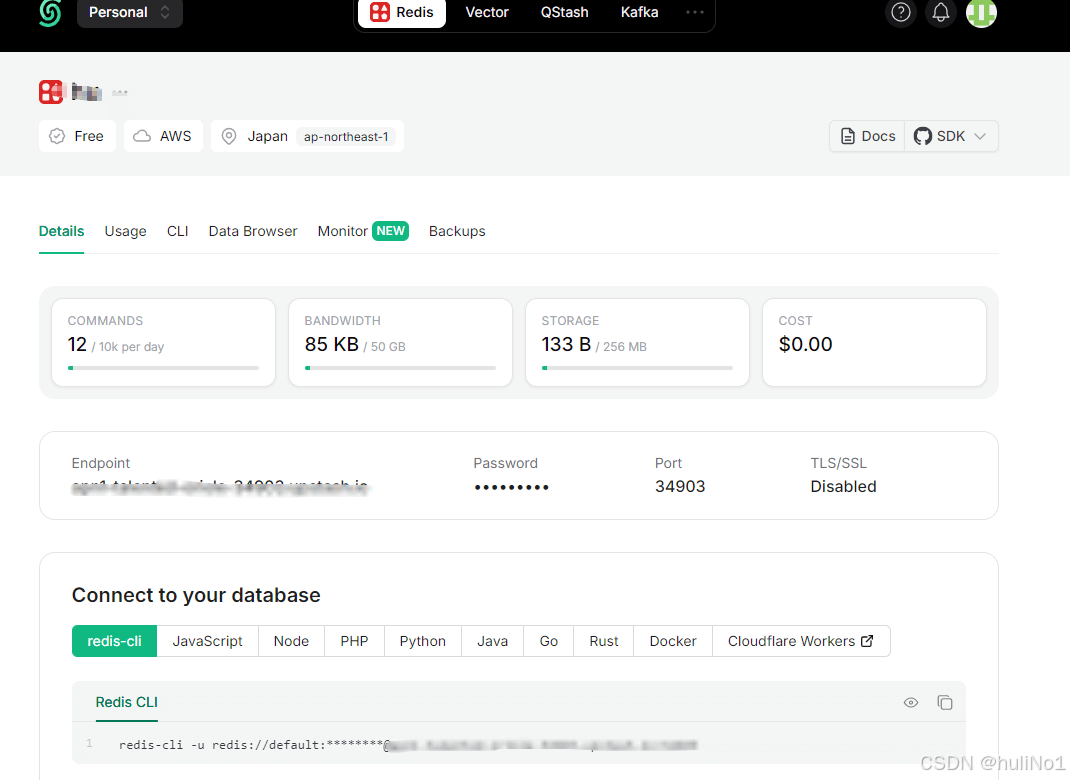Screen dimensions: 1070x780
Task: Click the Bandwidth usage progress bar
Action: tap(400, 368)
